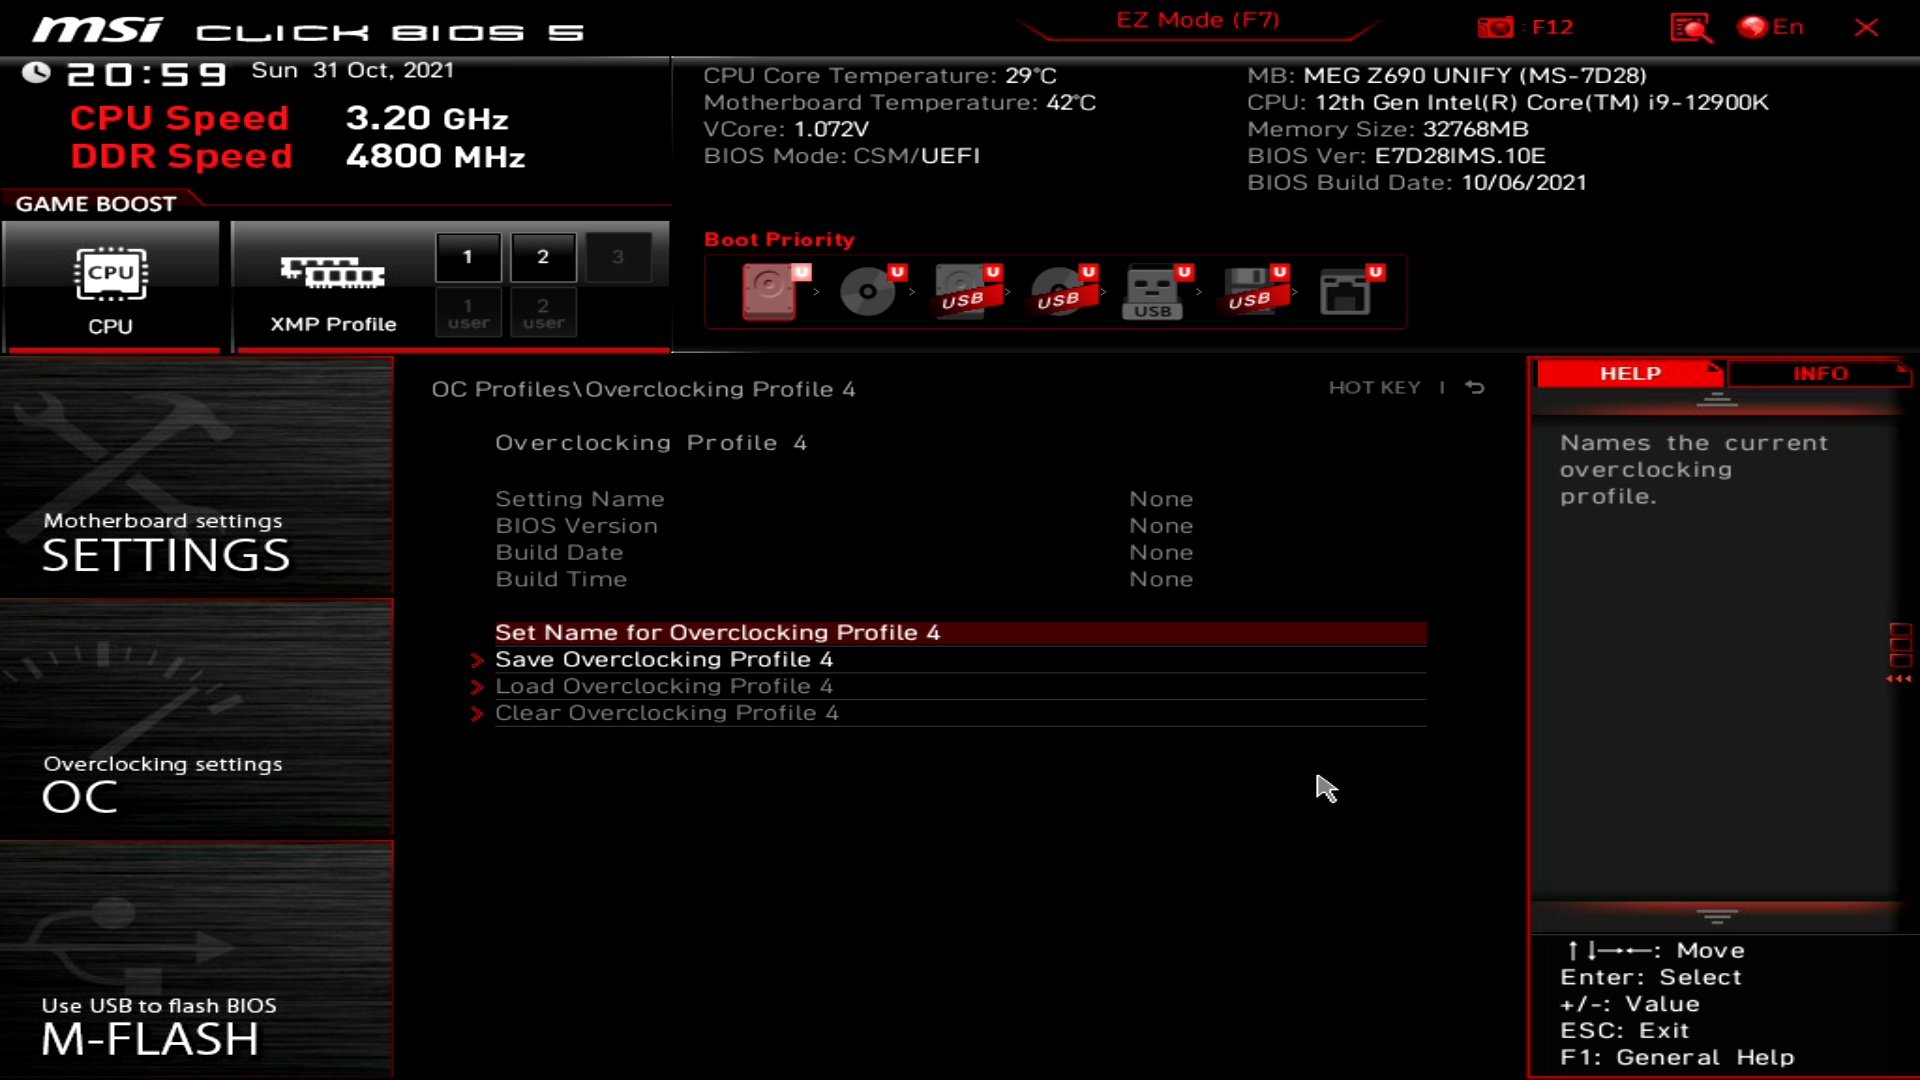Switch to the INFO tab

click(x=1820, y=373)
